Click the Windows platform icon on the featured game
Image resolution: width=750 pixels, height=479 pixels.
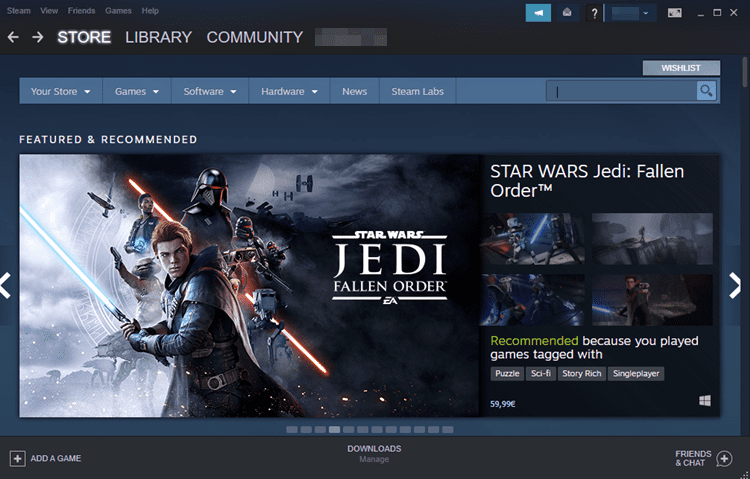705,401
